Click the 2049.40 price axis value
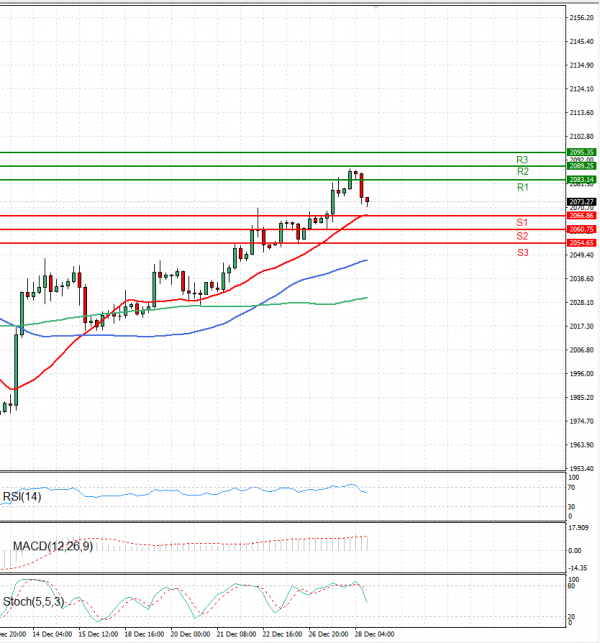The width and height of the screenshot is (600, 643). (x=582, y=255)
